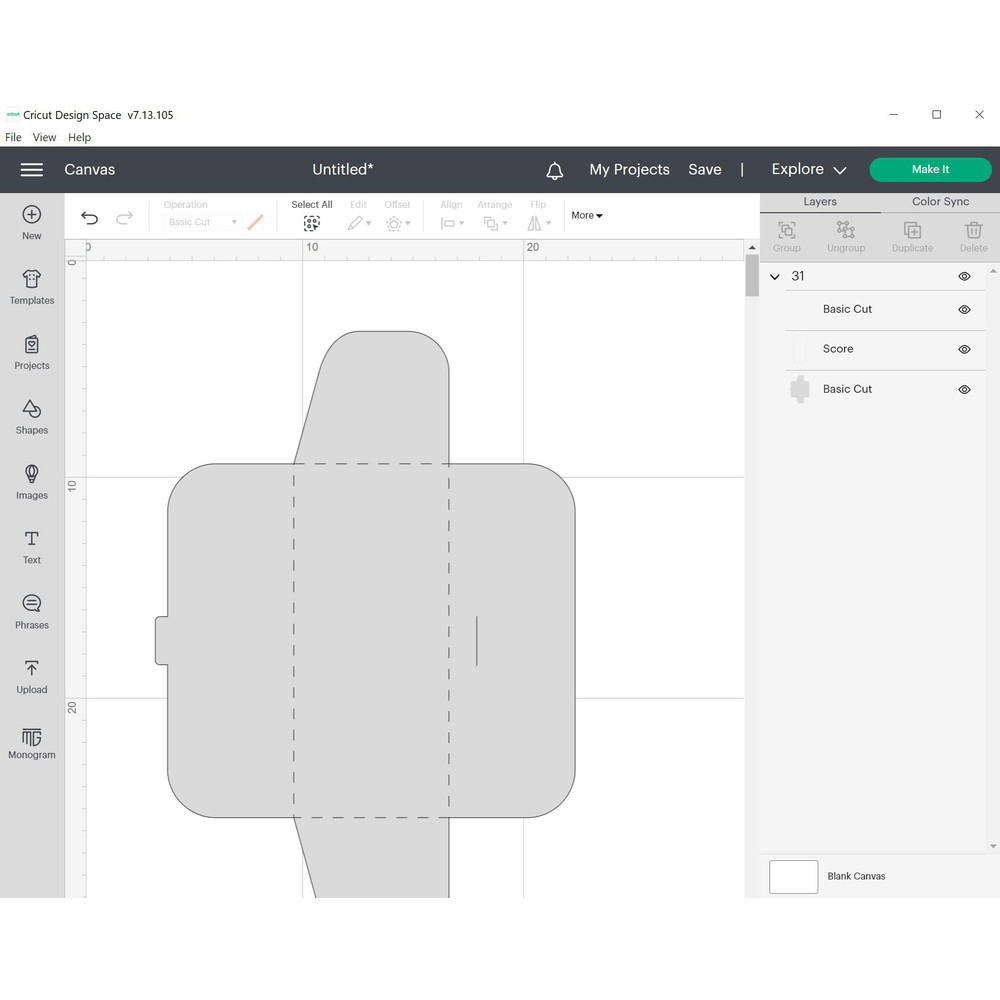
Task: Open the Monogram tool
Action: pyautogui.click(x=32, y=737)
